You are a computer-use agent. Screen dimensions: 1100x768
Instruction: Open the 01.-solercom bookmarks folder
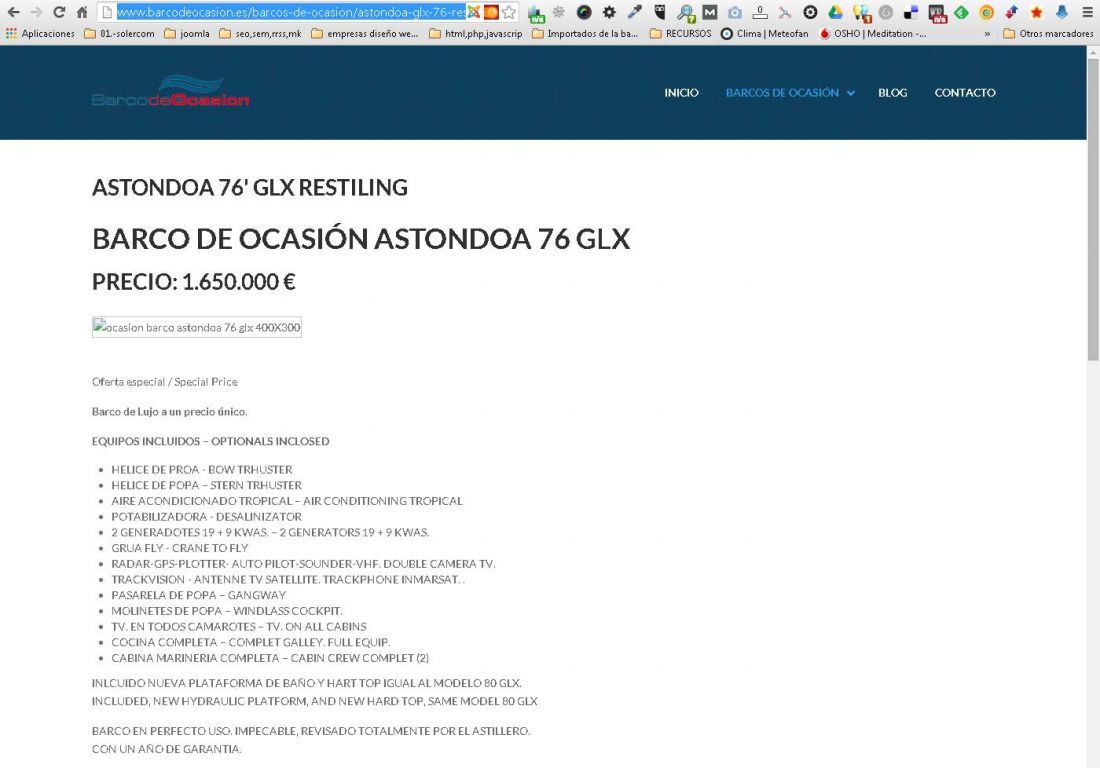click(119, 33)
